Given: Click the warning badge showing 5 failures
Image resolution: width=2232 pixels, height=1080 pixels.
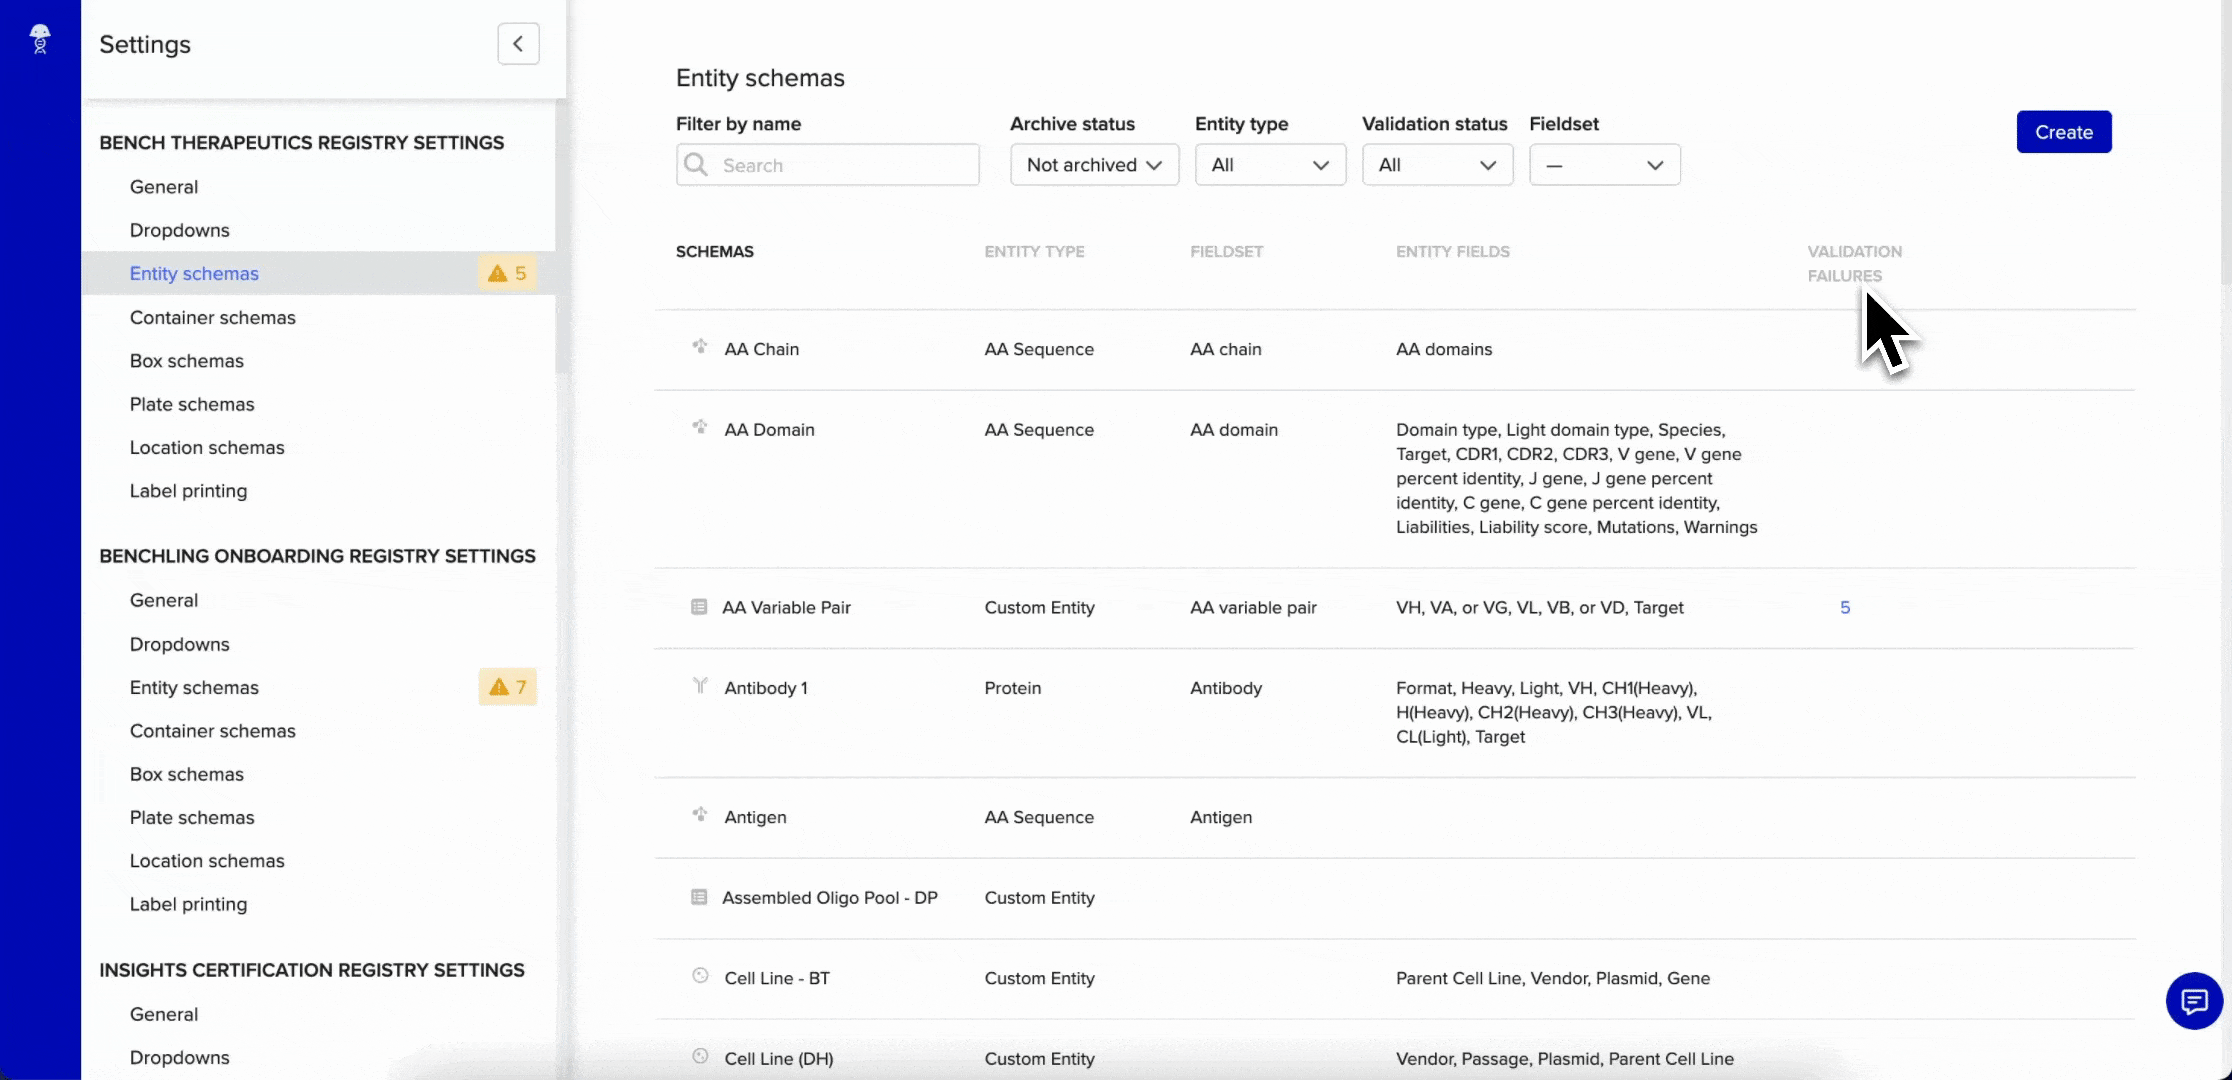Looking at the screenshot, I should tap(507, 273).
